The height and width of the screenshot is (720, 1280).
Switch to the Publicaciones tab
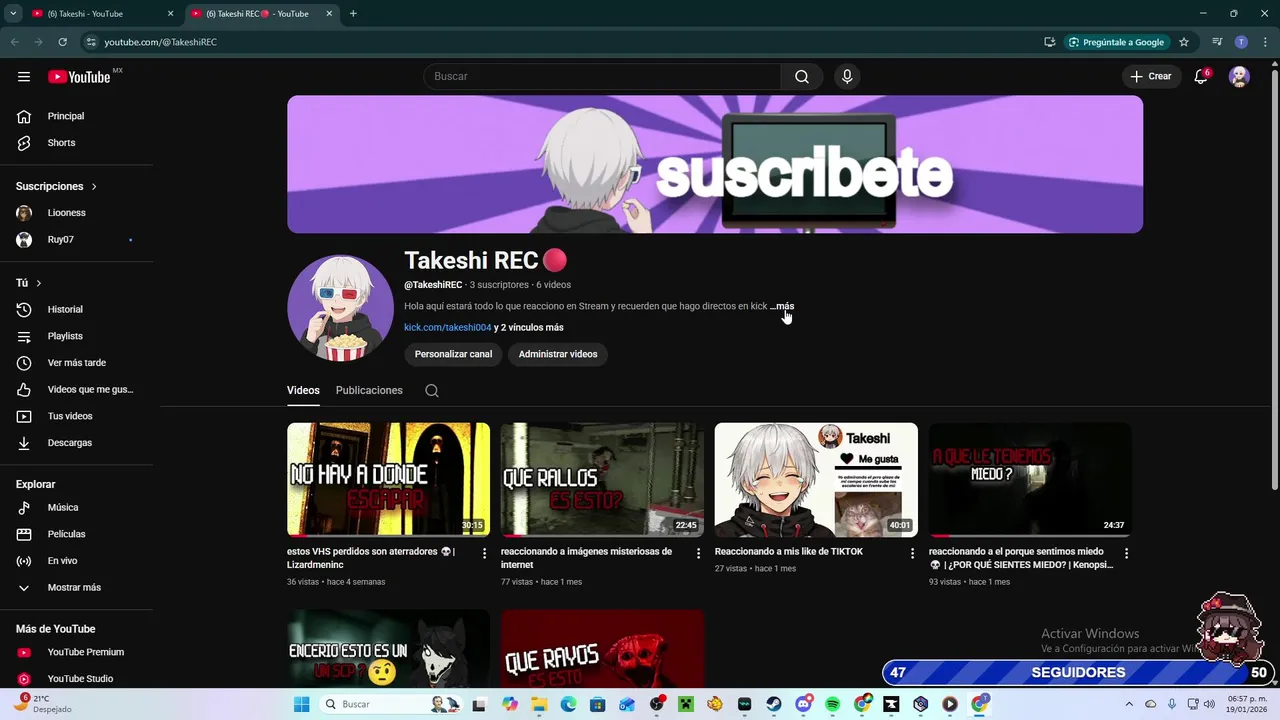tap(369, 391)
